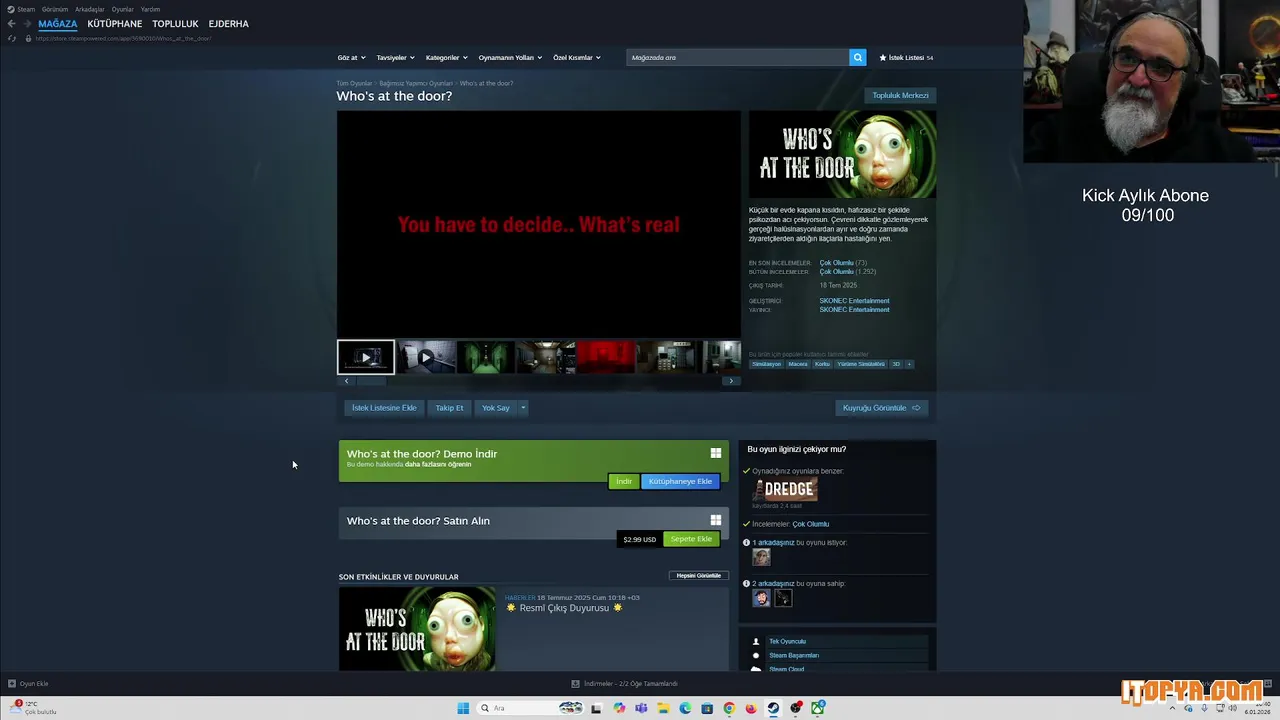Open the Arkadaşlar menu
This screenshot has height=720, width=1280.
(90, 9)
